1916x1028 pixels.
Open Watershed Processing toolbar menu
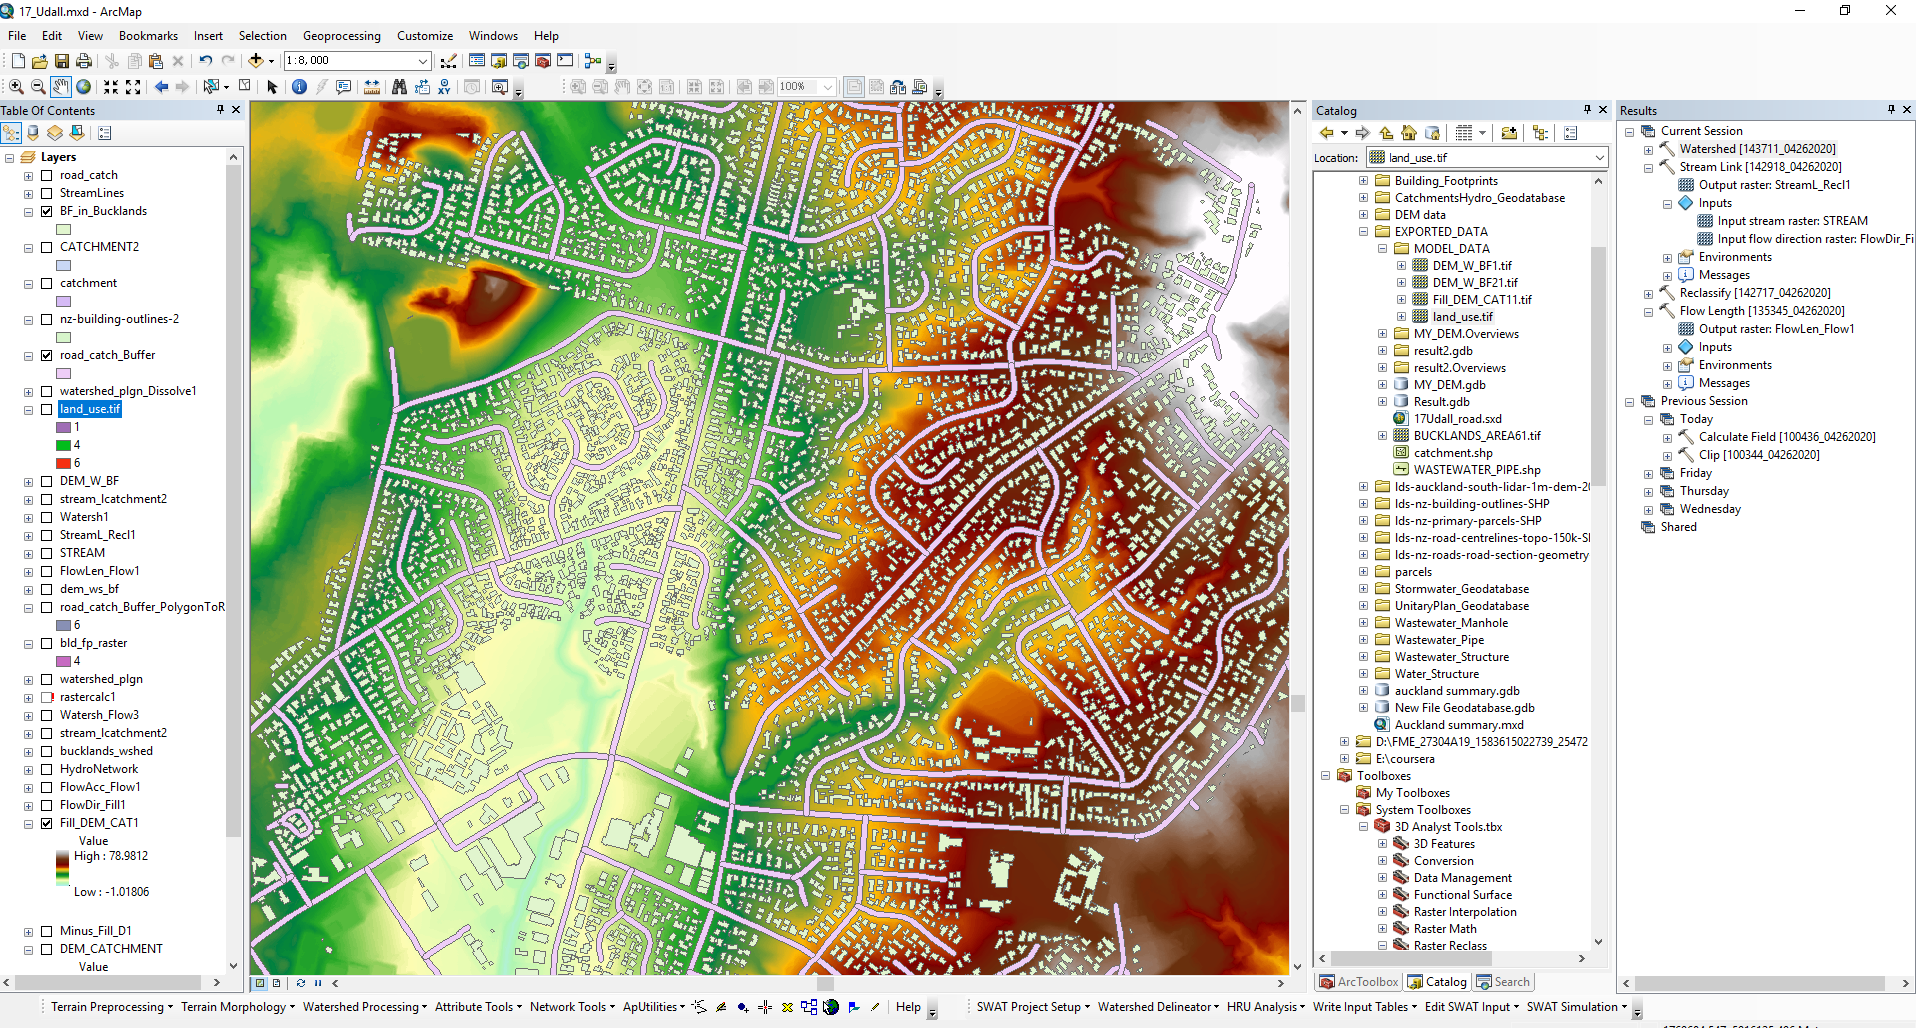tap(365, 1007)
